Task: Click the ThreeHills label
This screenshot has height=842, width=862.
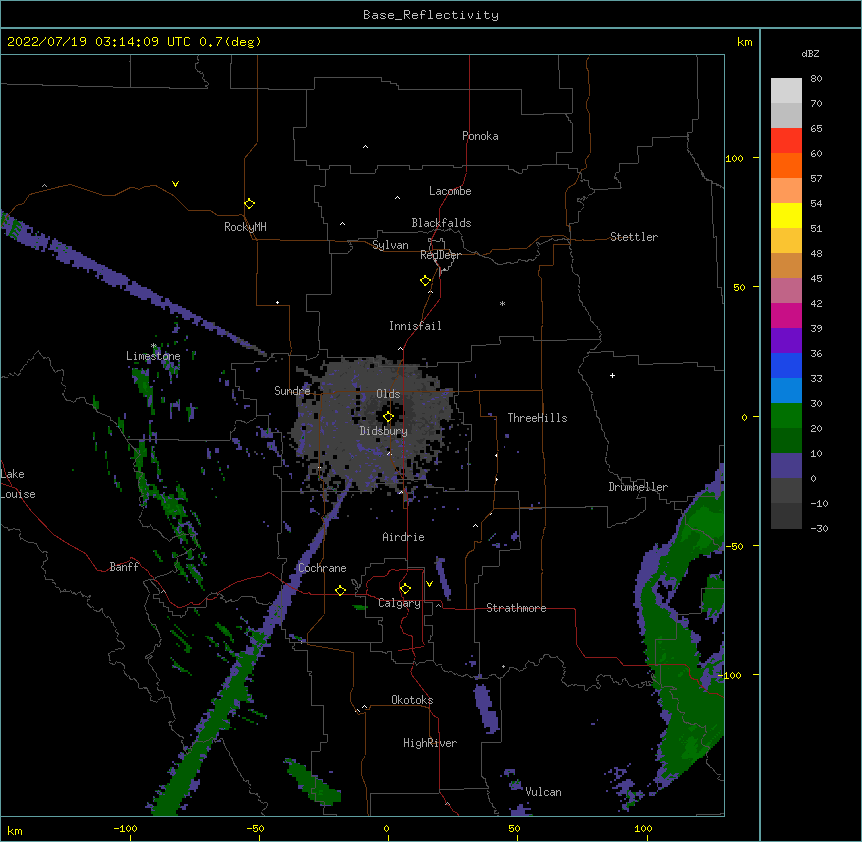Action: click(537, 418)
